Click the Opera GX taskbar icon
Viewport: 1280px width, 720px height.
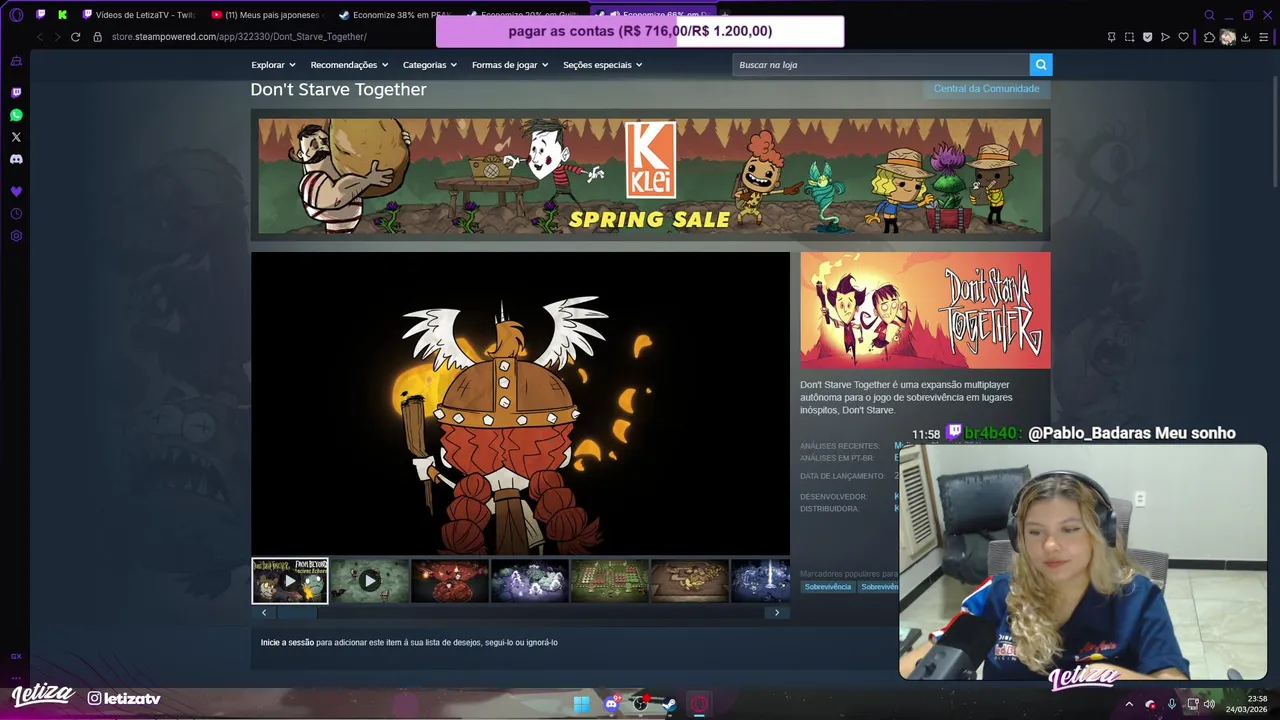[699, 704]
